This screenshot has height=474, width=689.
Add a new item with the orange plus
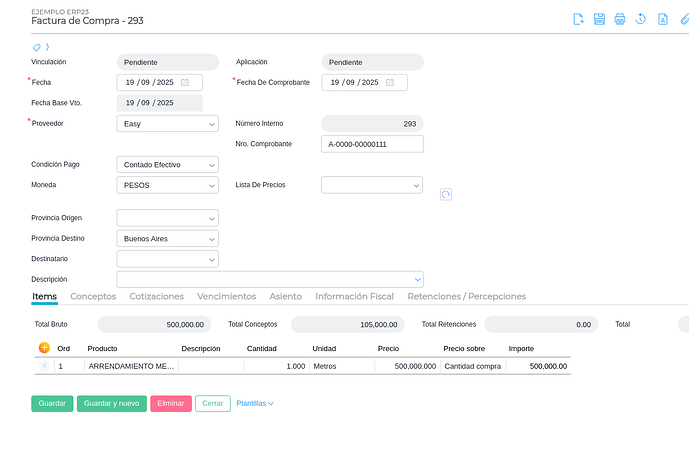point(44,348)
